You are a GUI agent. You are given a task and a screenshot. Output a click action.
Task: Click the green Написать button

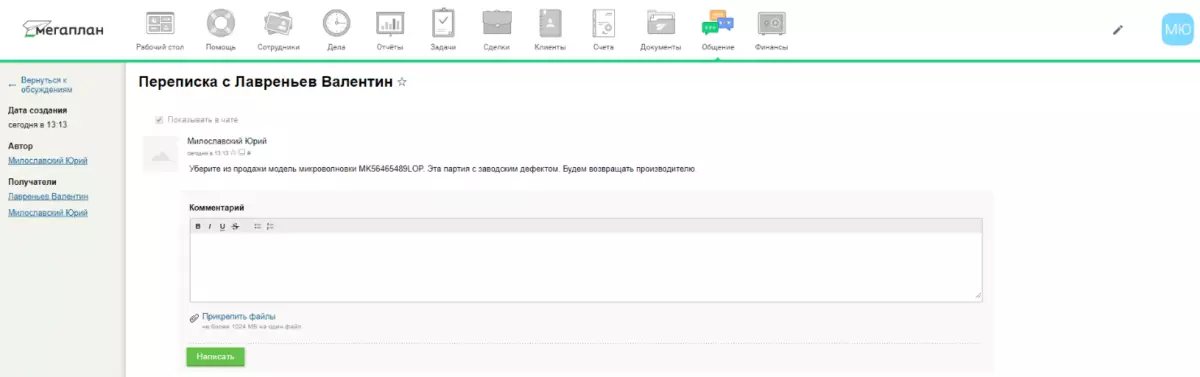tap(215, 356)
